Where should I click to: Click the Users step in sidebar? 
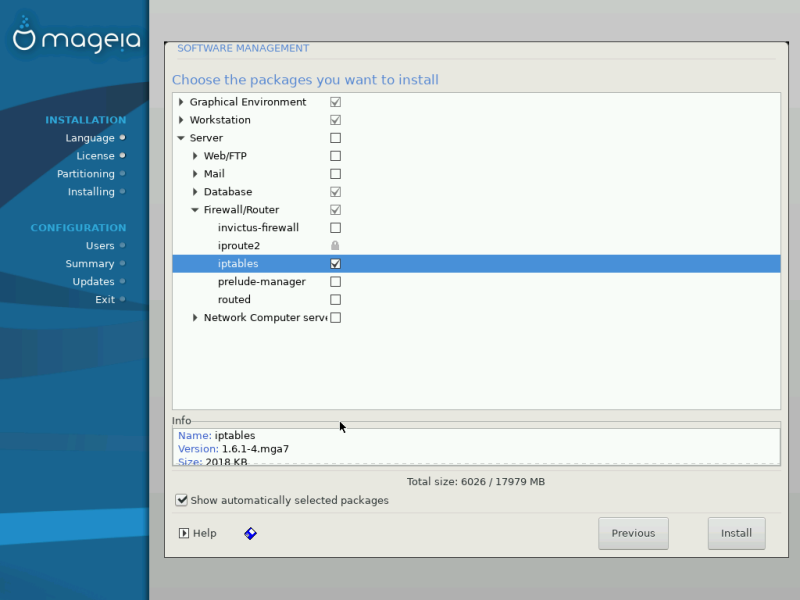[100, 245]
